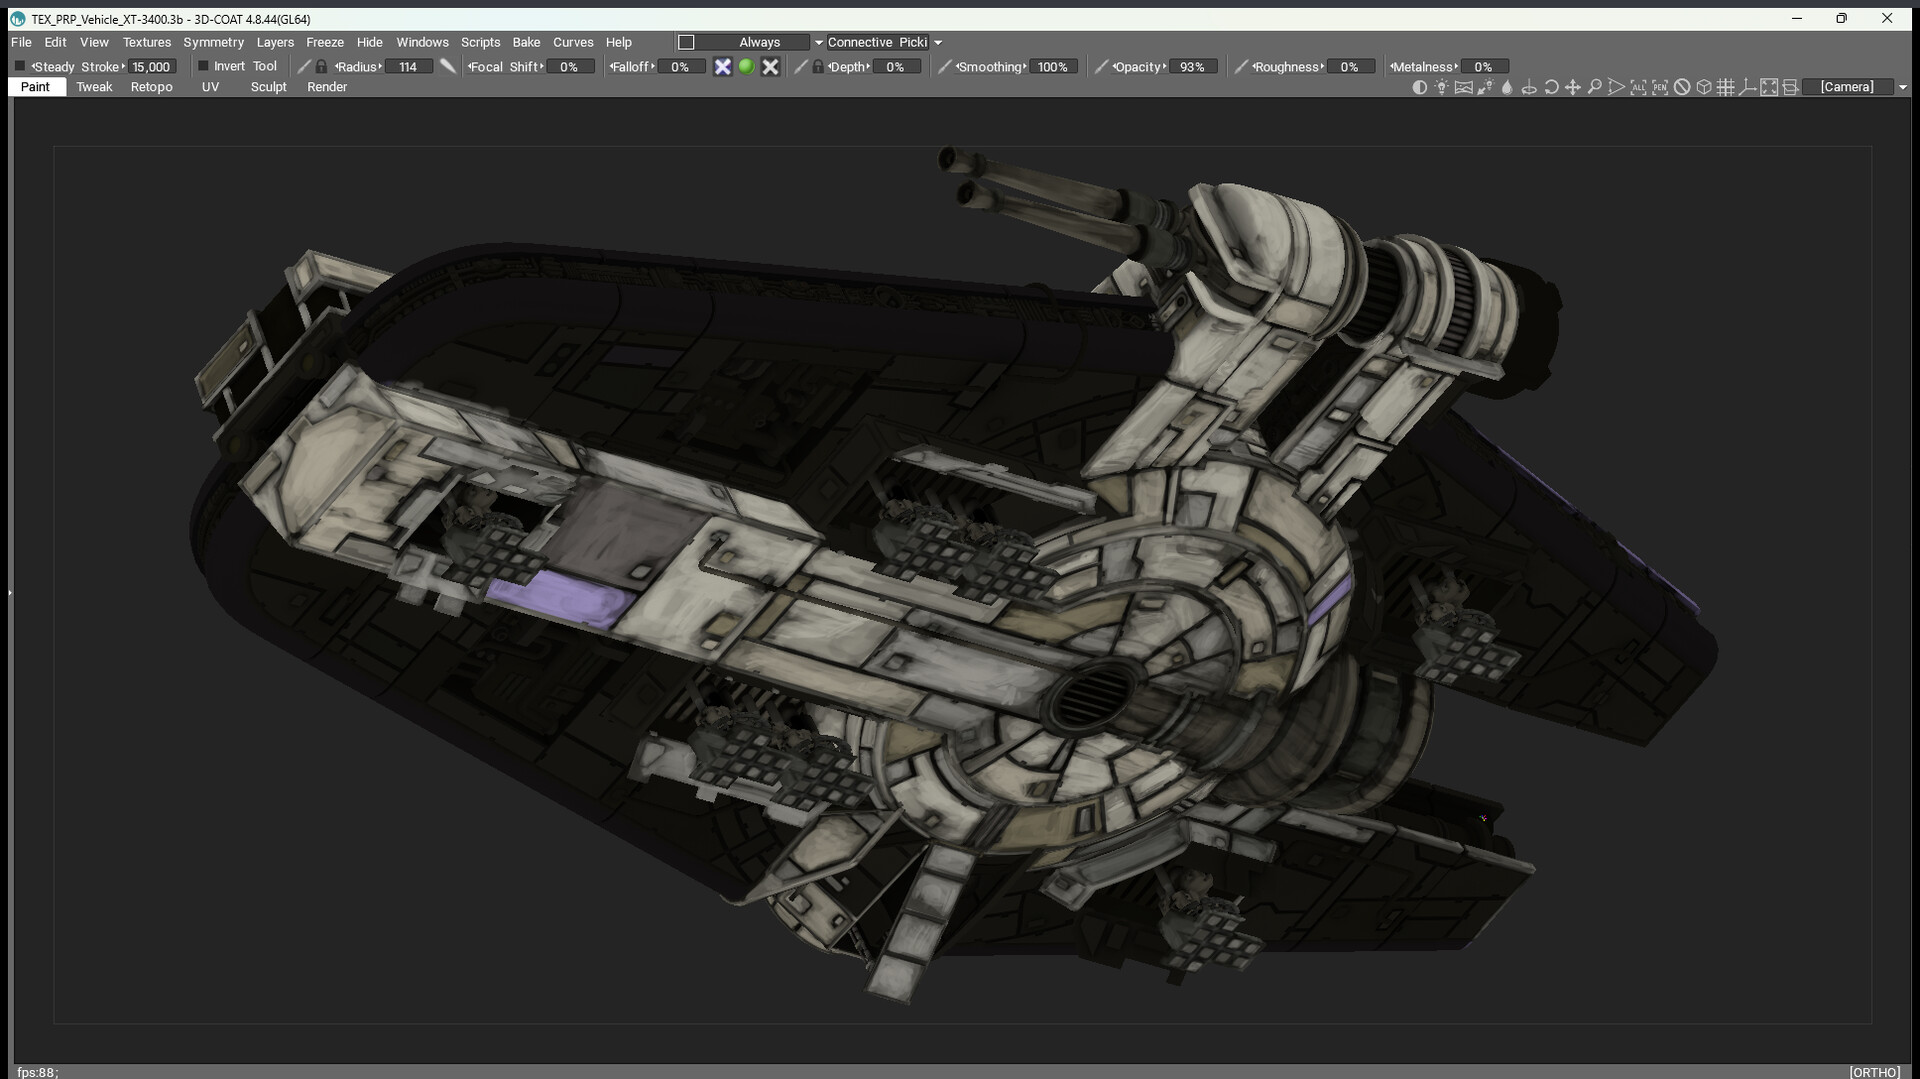Click stacked-frames camera shortcuts icon
This screenshot has width=1920, height=1079.
(1791, 87)
